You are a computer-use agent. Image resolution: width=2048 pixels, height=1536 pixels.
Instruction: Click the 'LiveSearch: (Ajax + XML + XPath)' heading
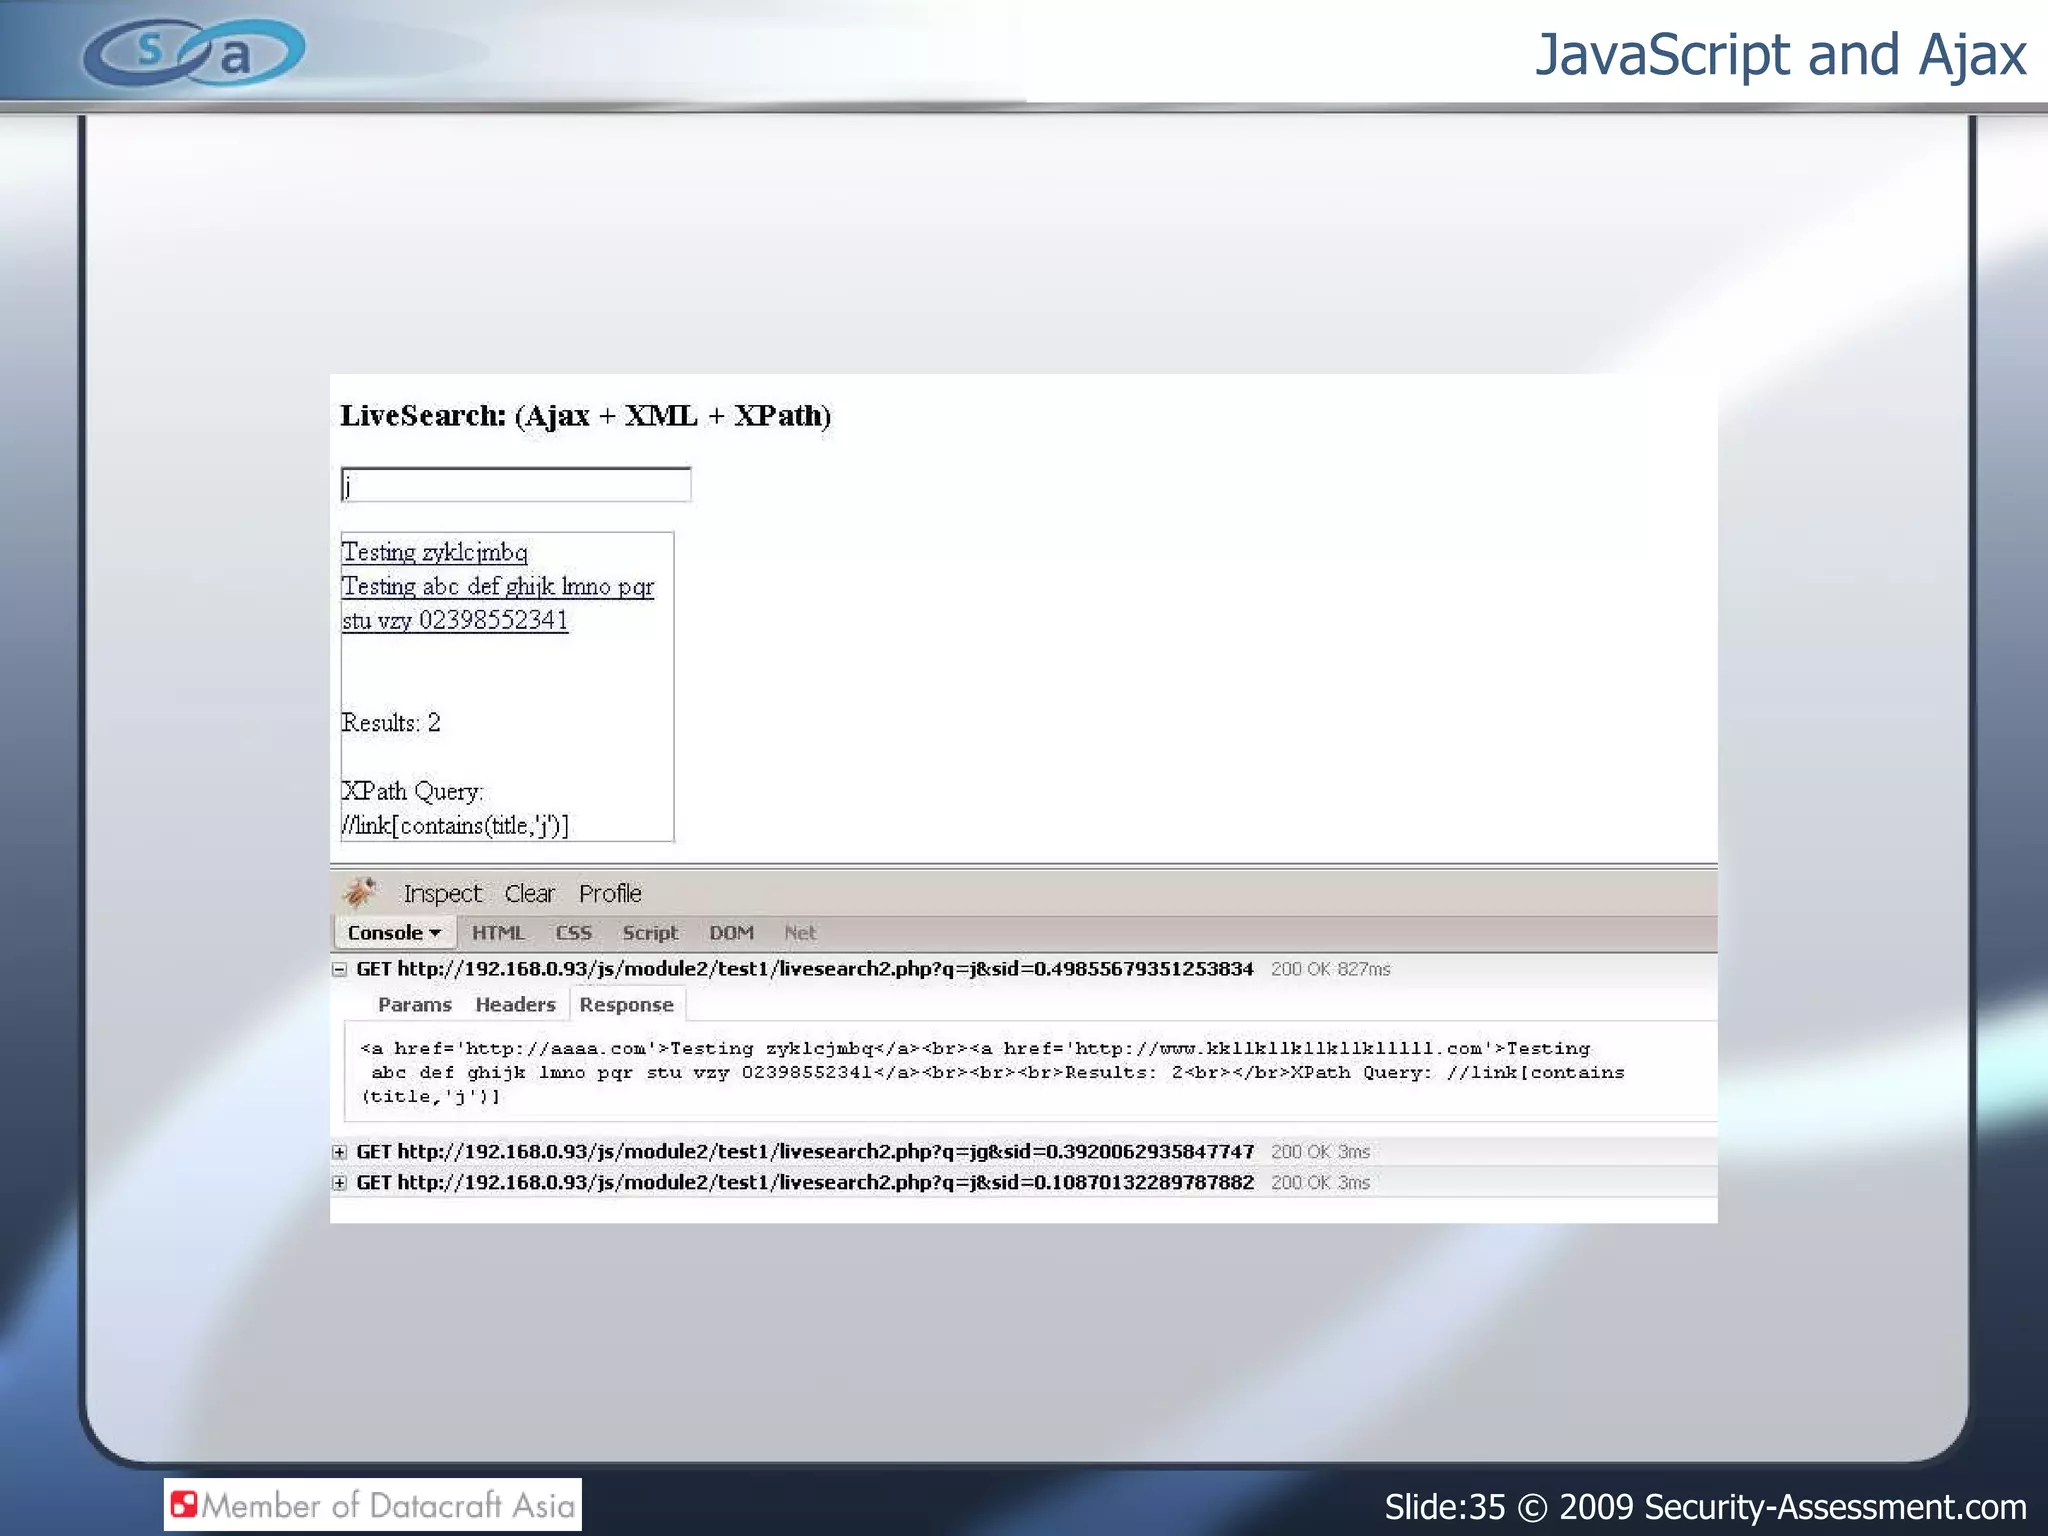(x=586, y=416)
